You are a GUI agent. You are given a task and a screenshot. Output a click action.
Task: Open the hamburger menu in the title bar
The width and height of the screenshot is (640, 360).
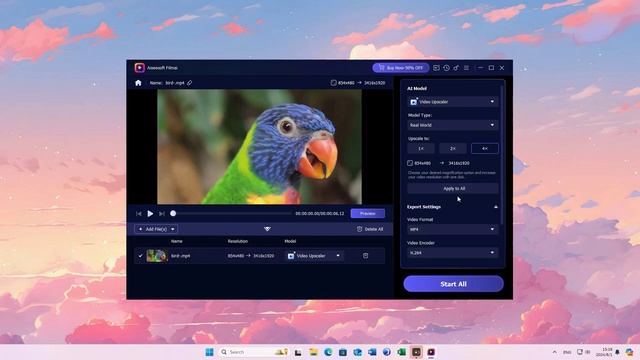(x=466, y=68)
